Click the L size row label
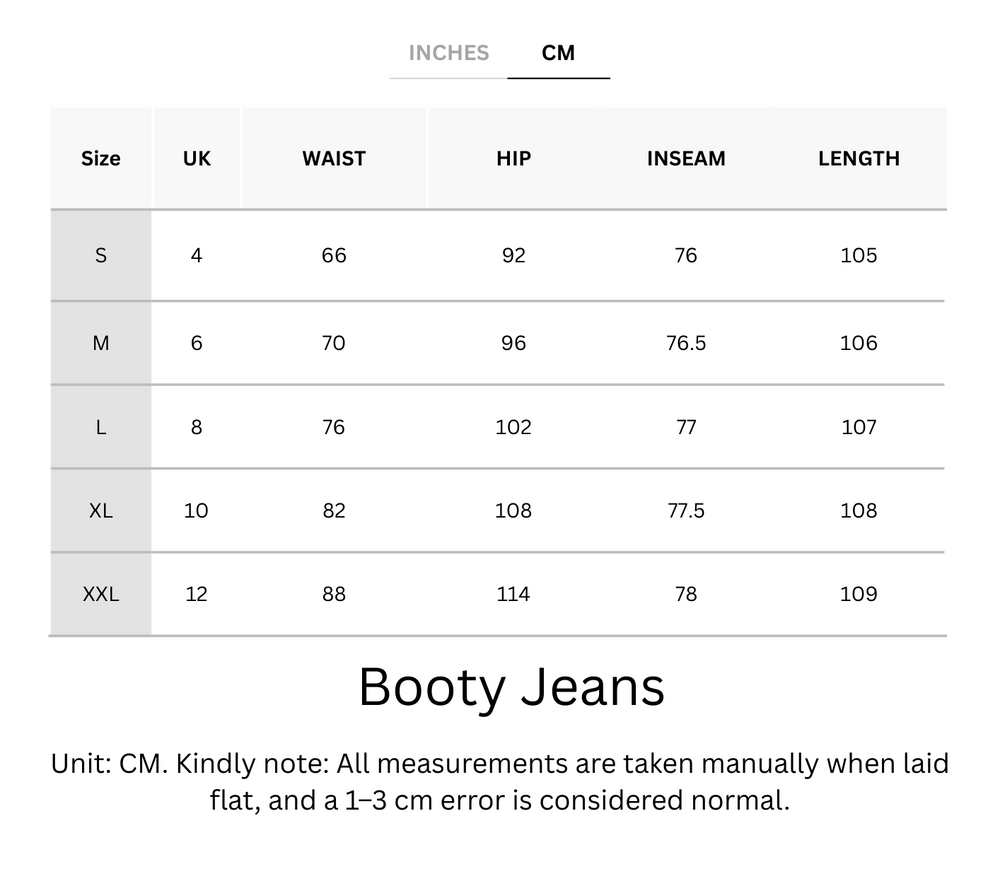The width and height of the screenshot is (1000, 869). click(x=100, y=426)
